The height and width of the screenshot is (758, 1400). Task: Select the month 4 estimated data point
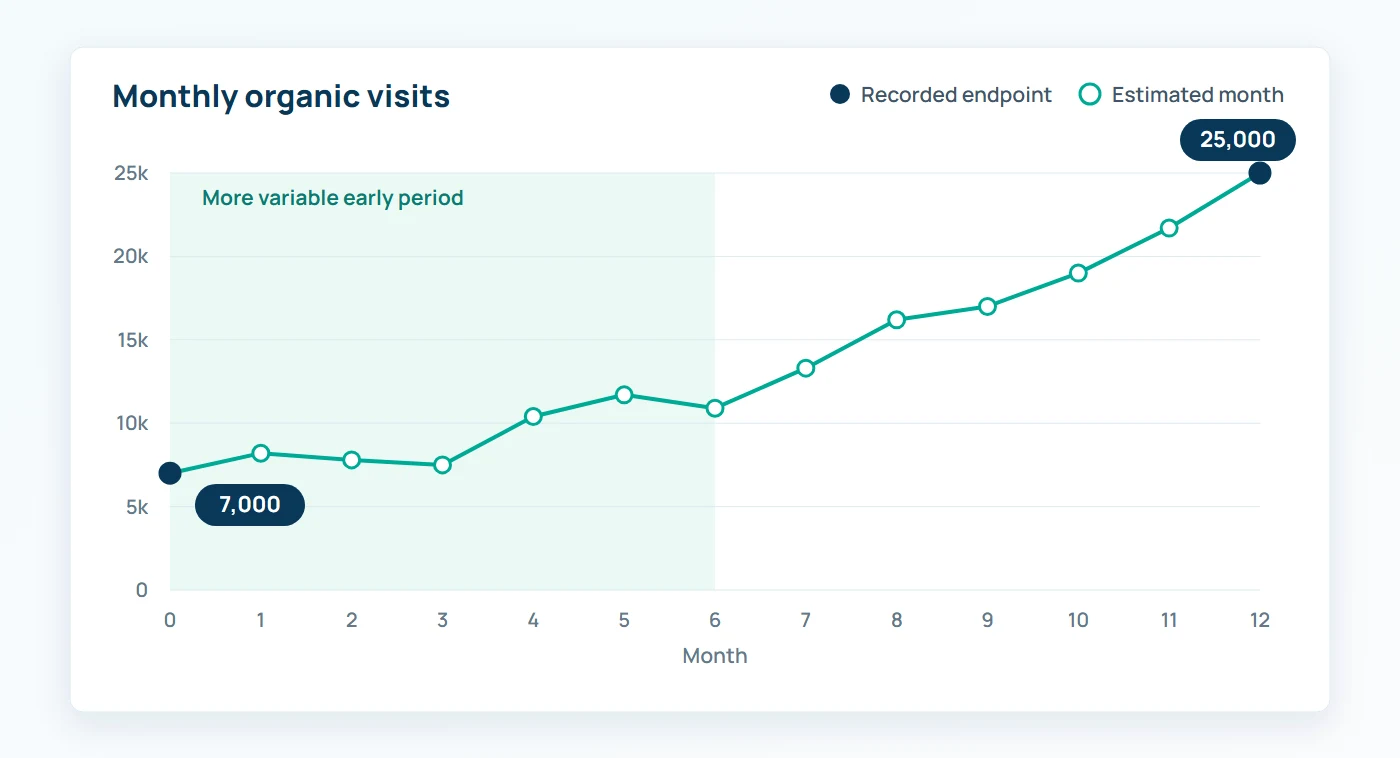533,416
